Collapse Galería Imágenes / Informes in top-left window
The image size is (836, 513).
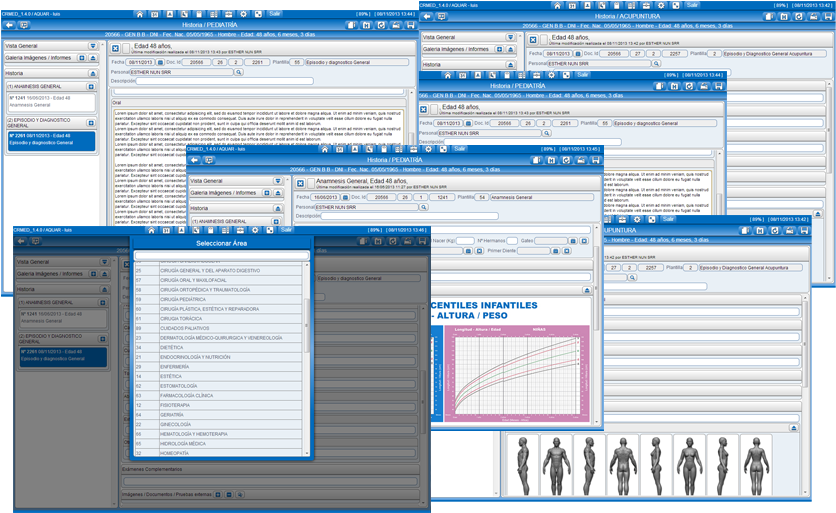(x=93, y=58)
